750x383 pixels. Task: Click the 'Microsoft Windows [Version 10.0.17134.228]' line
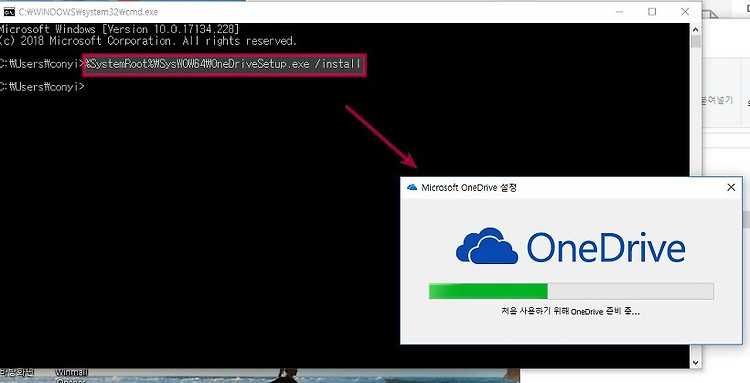point(119,29)
